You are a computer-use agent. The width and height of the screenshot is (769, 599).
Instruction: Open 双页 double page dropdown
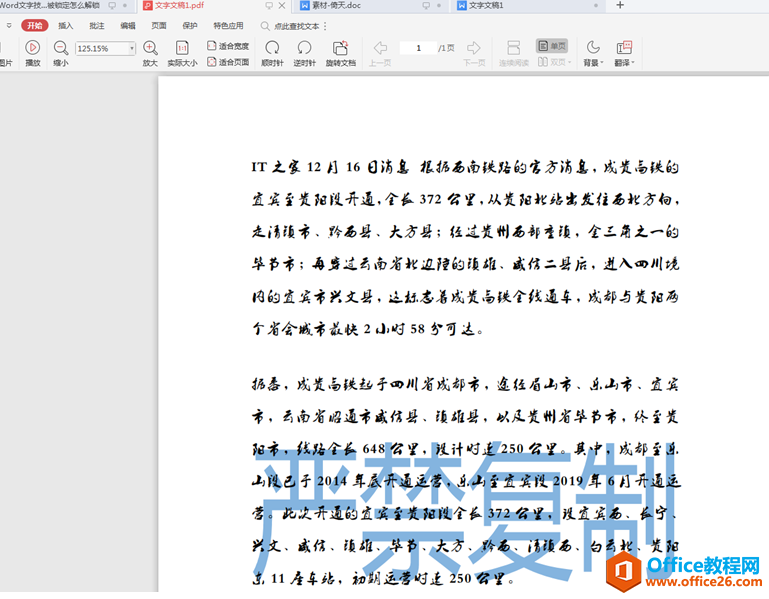pyautogui.click(x=554, y=62)
